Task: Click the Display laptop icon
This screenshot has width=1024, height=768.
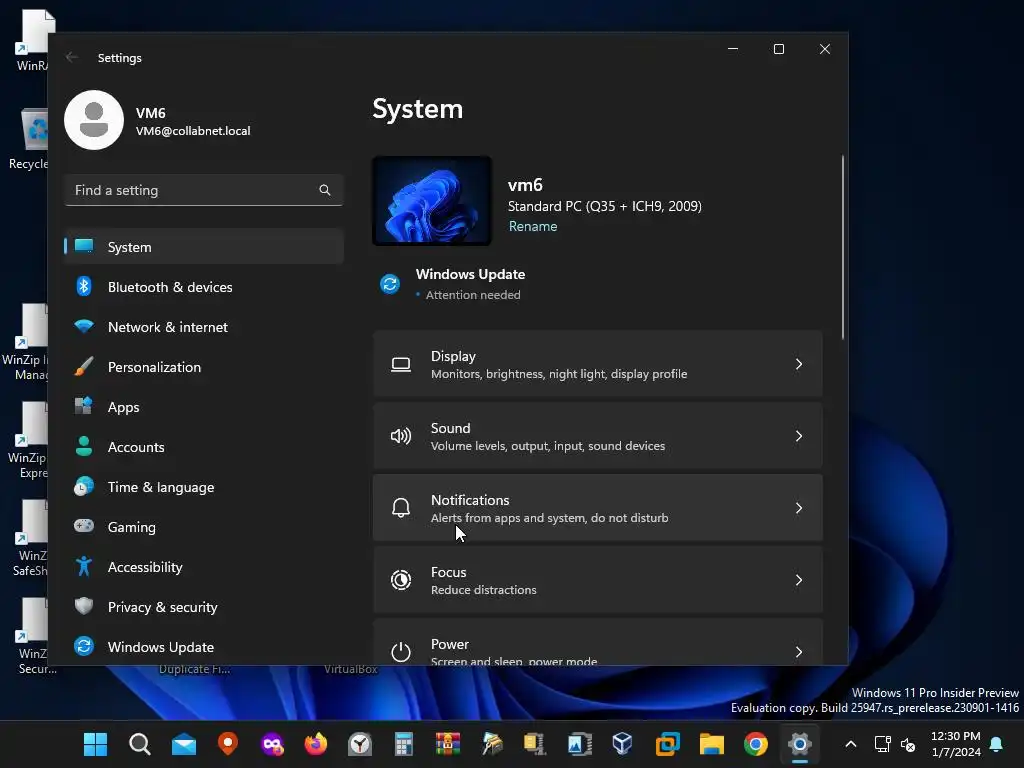Action: tap(401, 364)
